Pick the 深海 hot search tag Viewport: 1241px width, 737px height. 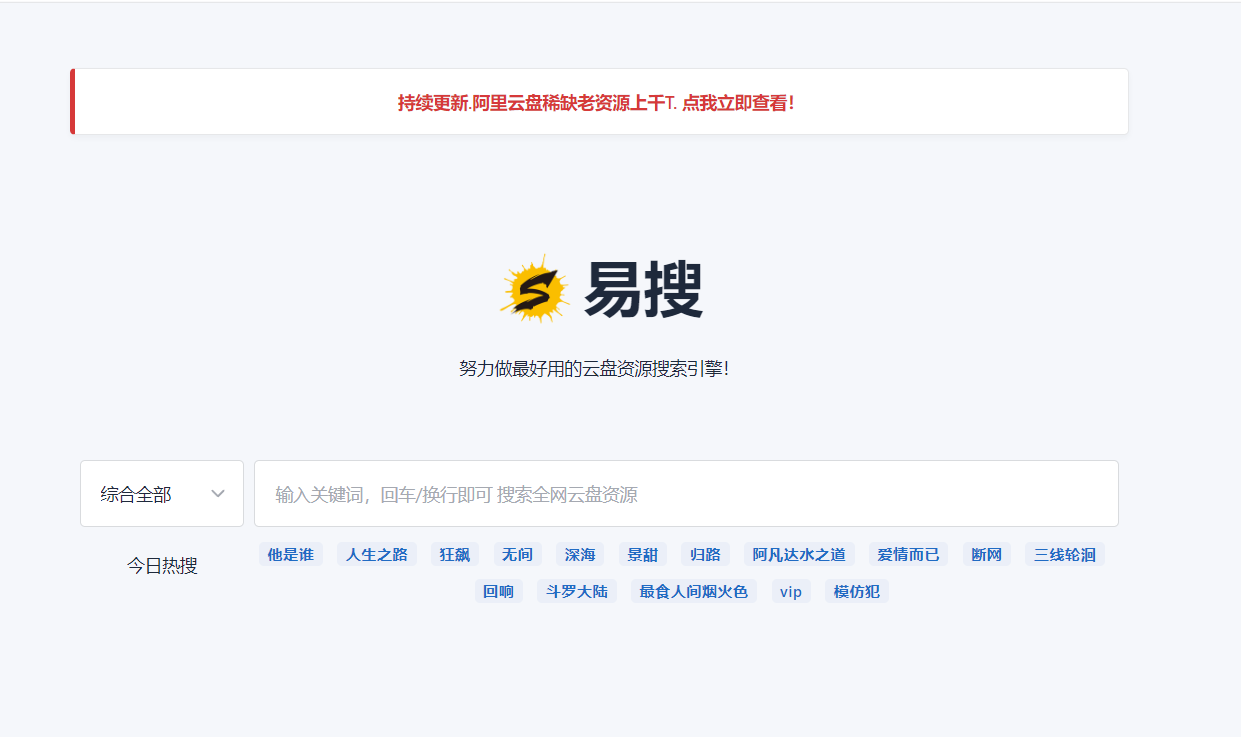(x=580, y=554)
